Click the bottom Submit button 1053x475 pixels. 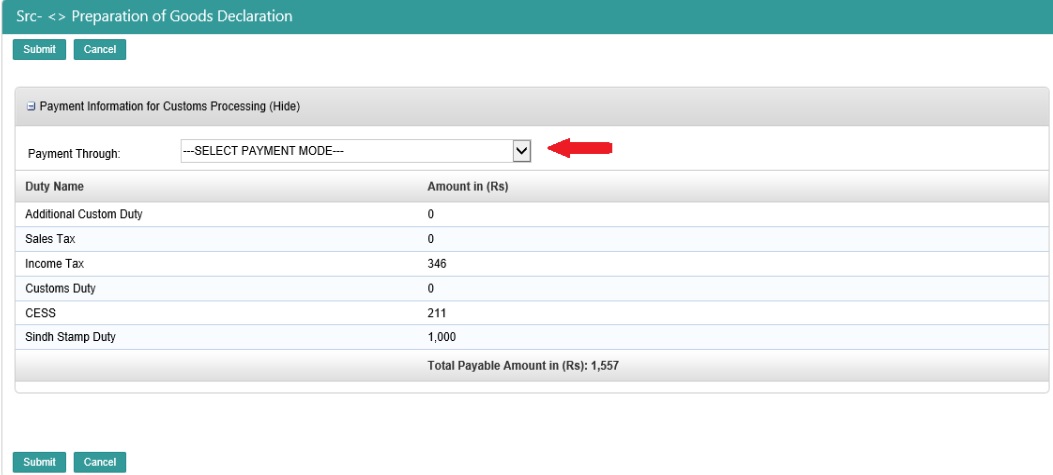pyautogui.click(x=39, y=462)
